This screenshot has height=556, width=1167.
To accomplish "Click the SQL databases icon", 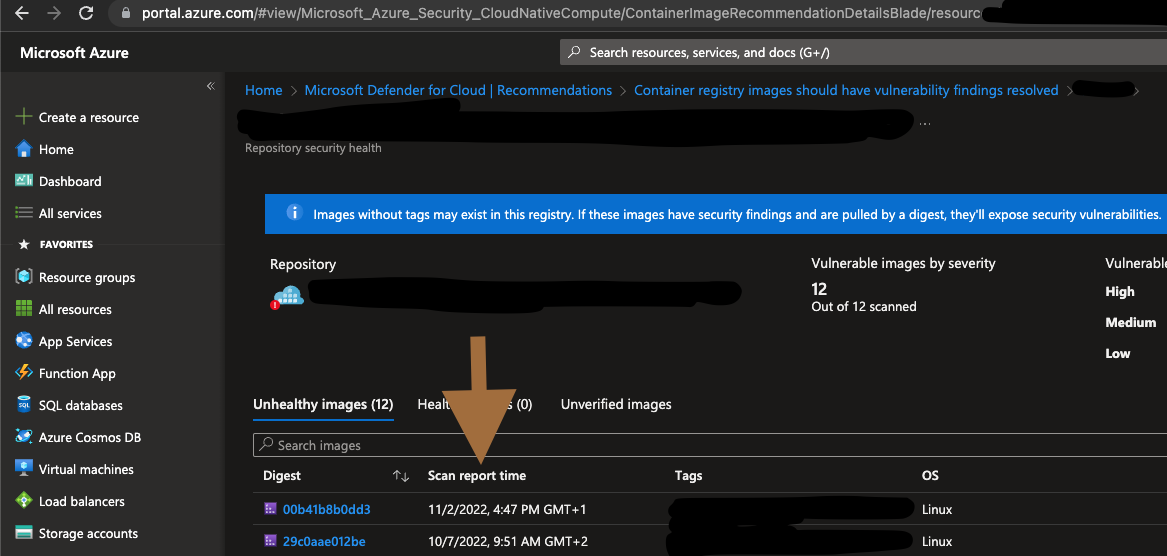I will (x=24, y=405).
